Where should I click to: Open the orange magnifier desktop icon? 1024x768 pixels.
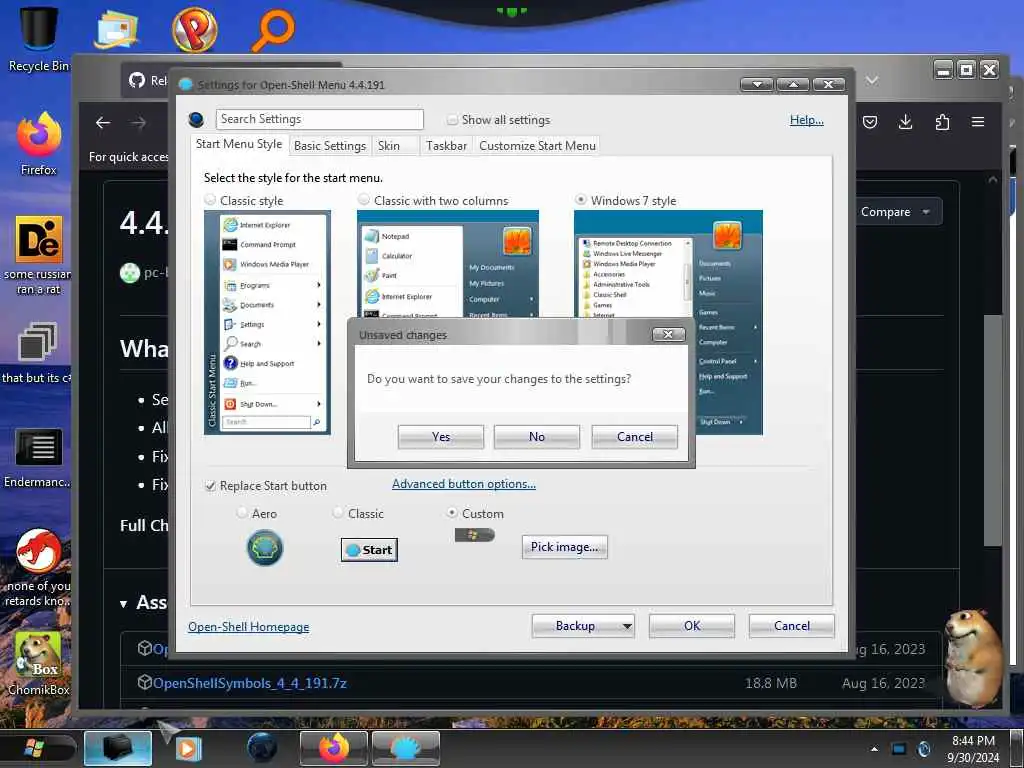click(x=273, y=30)
